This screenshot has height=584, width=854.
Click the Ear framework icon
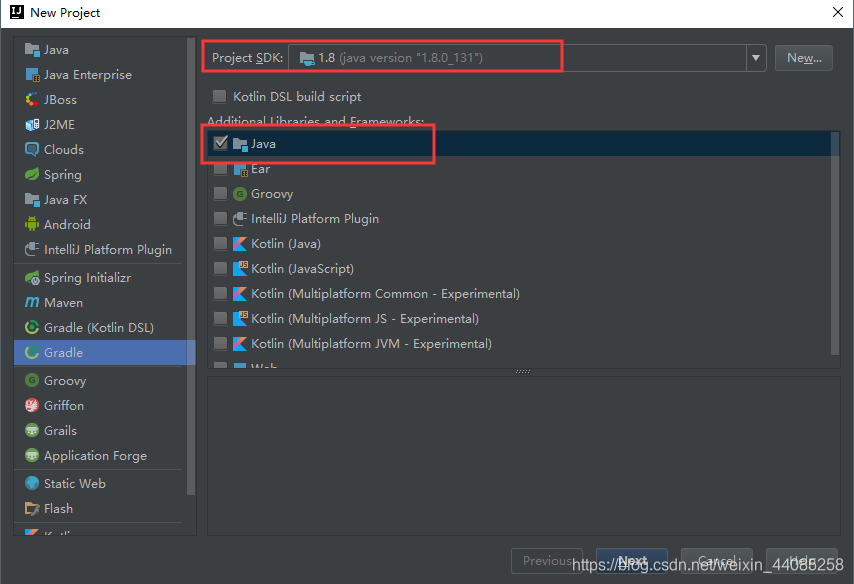240,169
